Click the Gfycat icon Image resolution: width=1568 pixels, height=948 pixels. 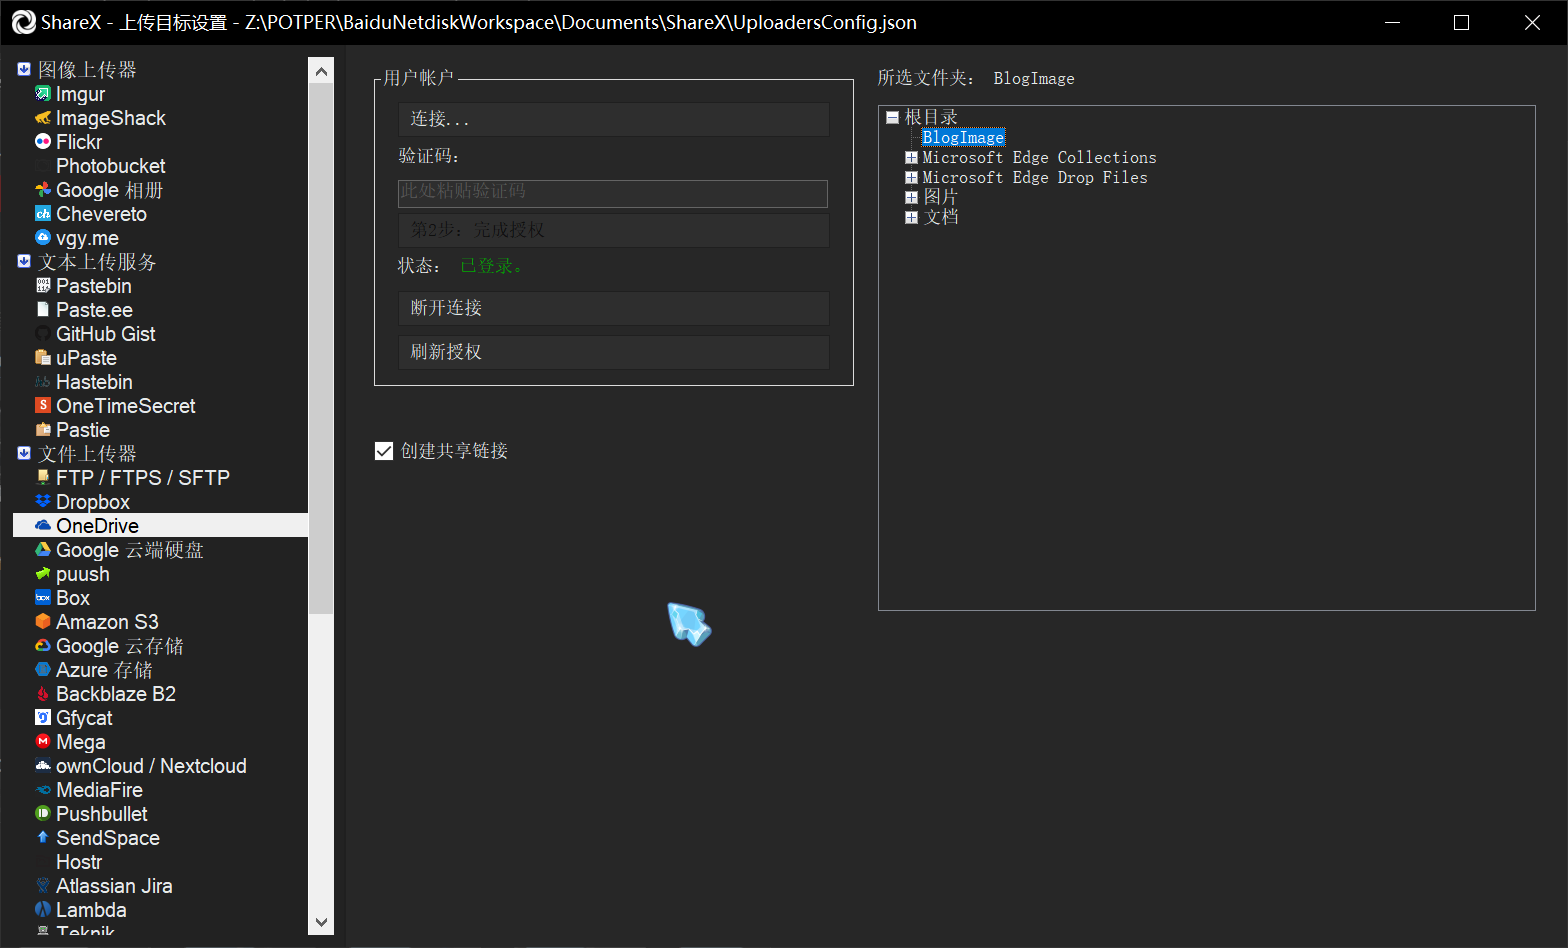pyautogui.click(x=43, y=718)
